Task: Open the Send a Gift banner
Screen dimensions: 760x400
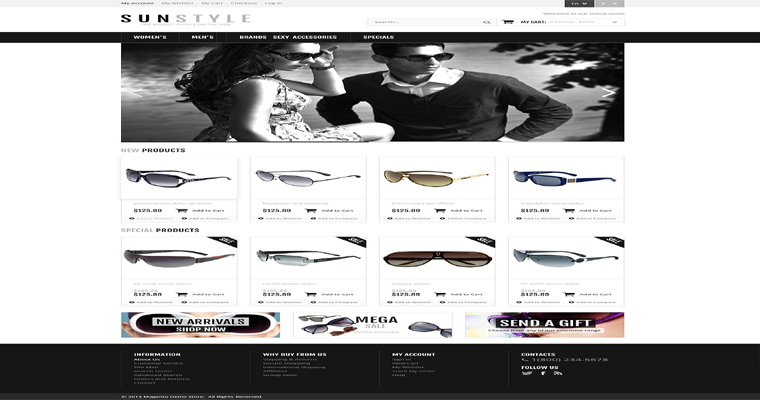Action: [545, 325]
